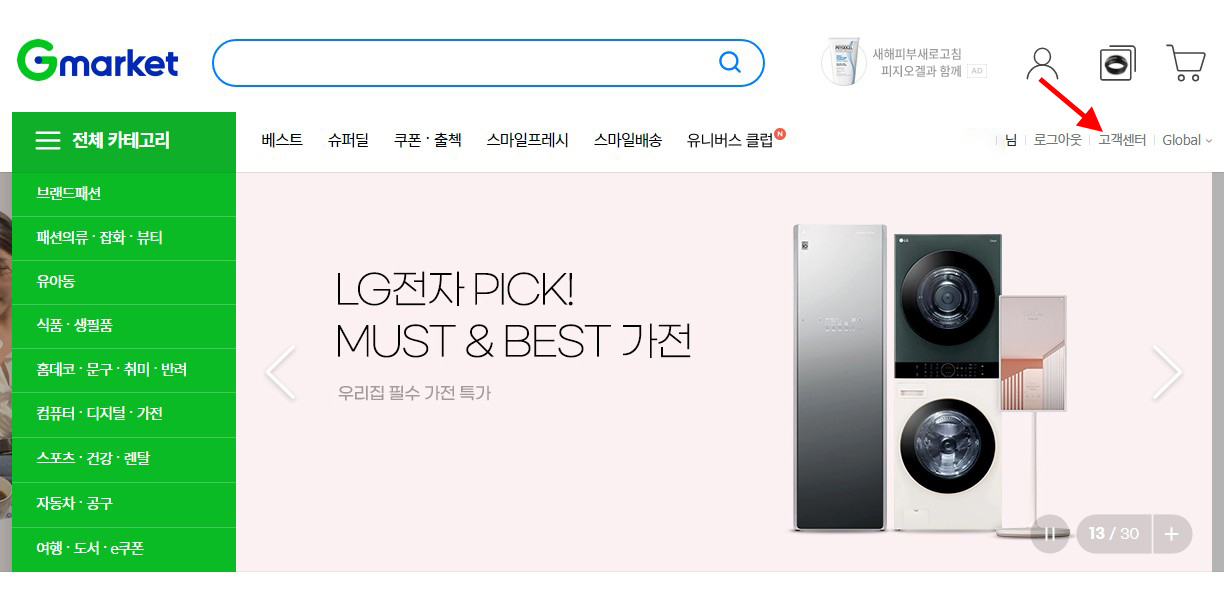This screenshot has height=603, width=1224.
Task: Open the 슈퍼딜 tab
Action: pyautogui.click(x=348, y=141)
